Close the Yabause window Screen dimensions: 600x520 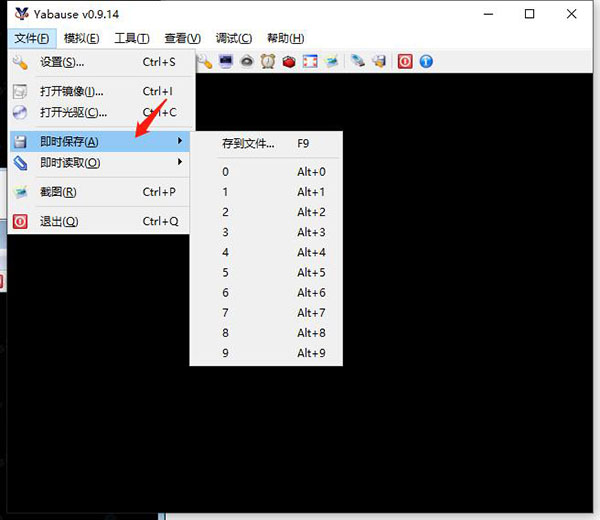coord(571,14)
